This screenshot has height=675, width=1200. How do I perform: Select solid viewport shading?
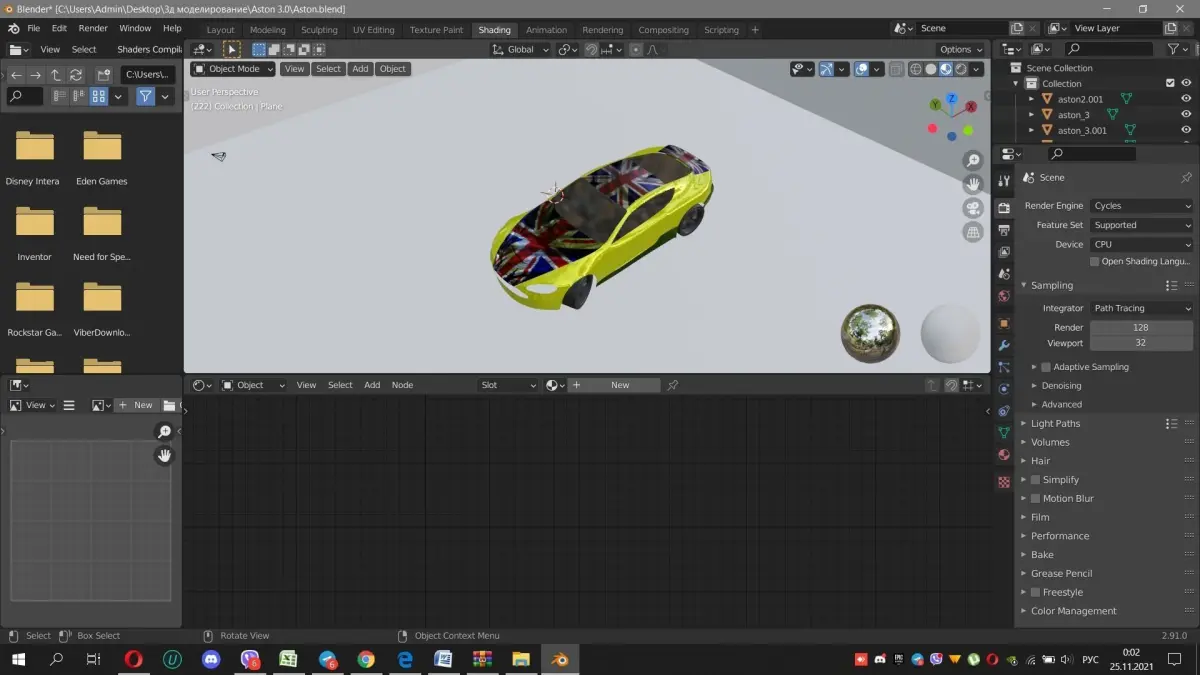[x=931, y=69]
